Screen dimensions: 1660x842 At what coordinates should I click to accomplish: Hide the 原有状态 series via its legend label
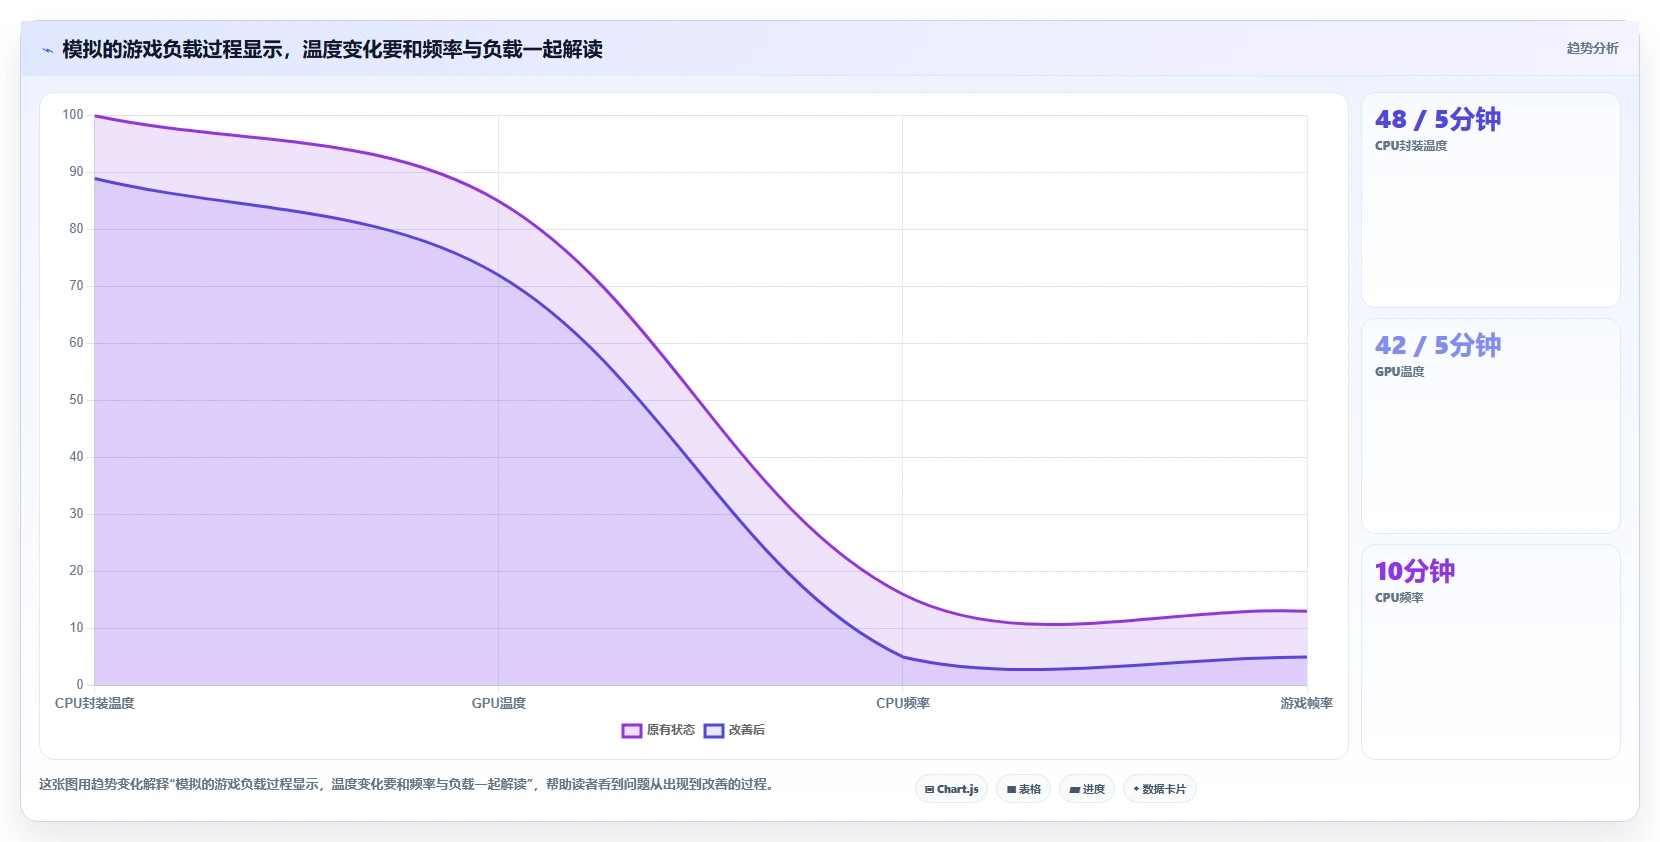coord(670,730)
